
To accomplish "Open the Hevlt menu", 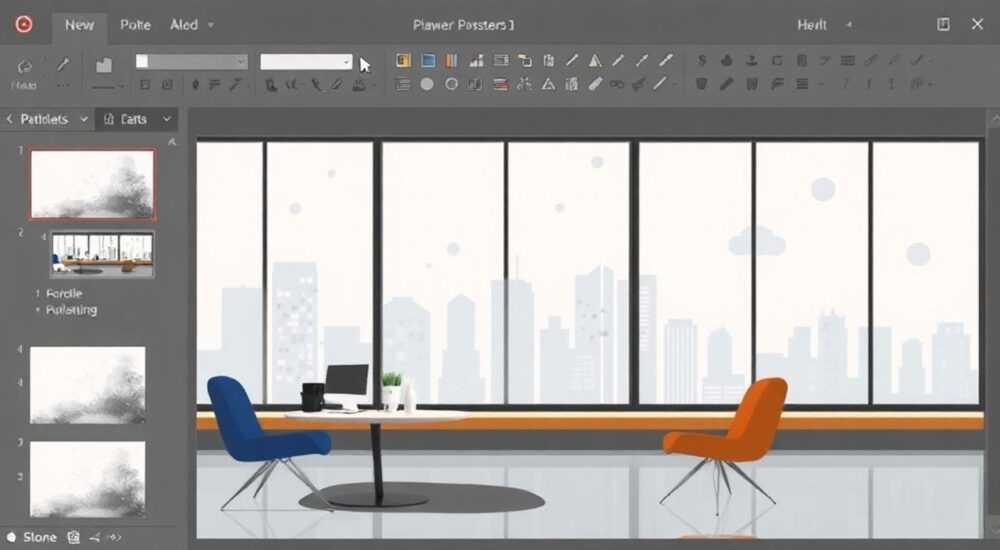I will click(812, 25).
